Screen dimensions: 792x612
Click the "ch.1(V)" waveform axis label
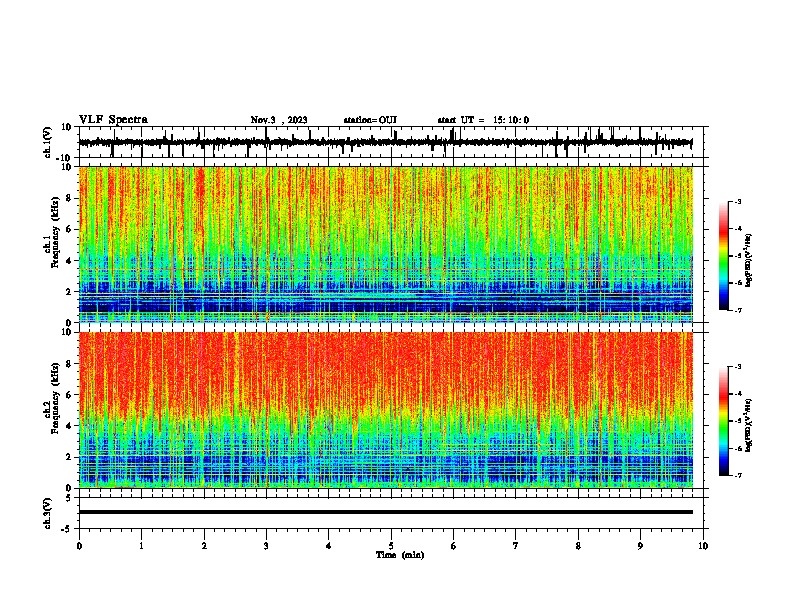tap(47, 142)
